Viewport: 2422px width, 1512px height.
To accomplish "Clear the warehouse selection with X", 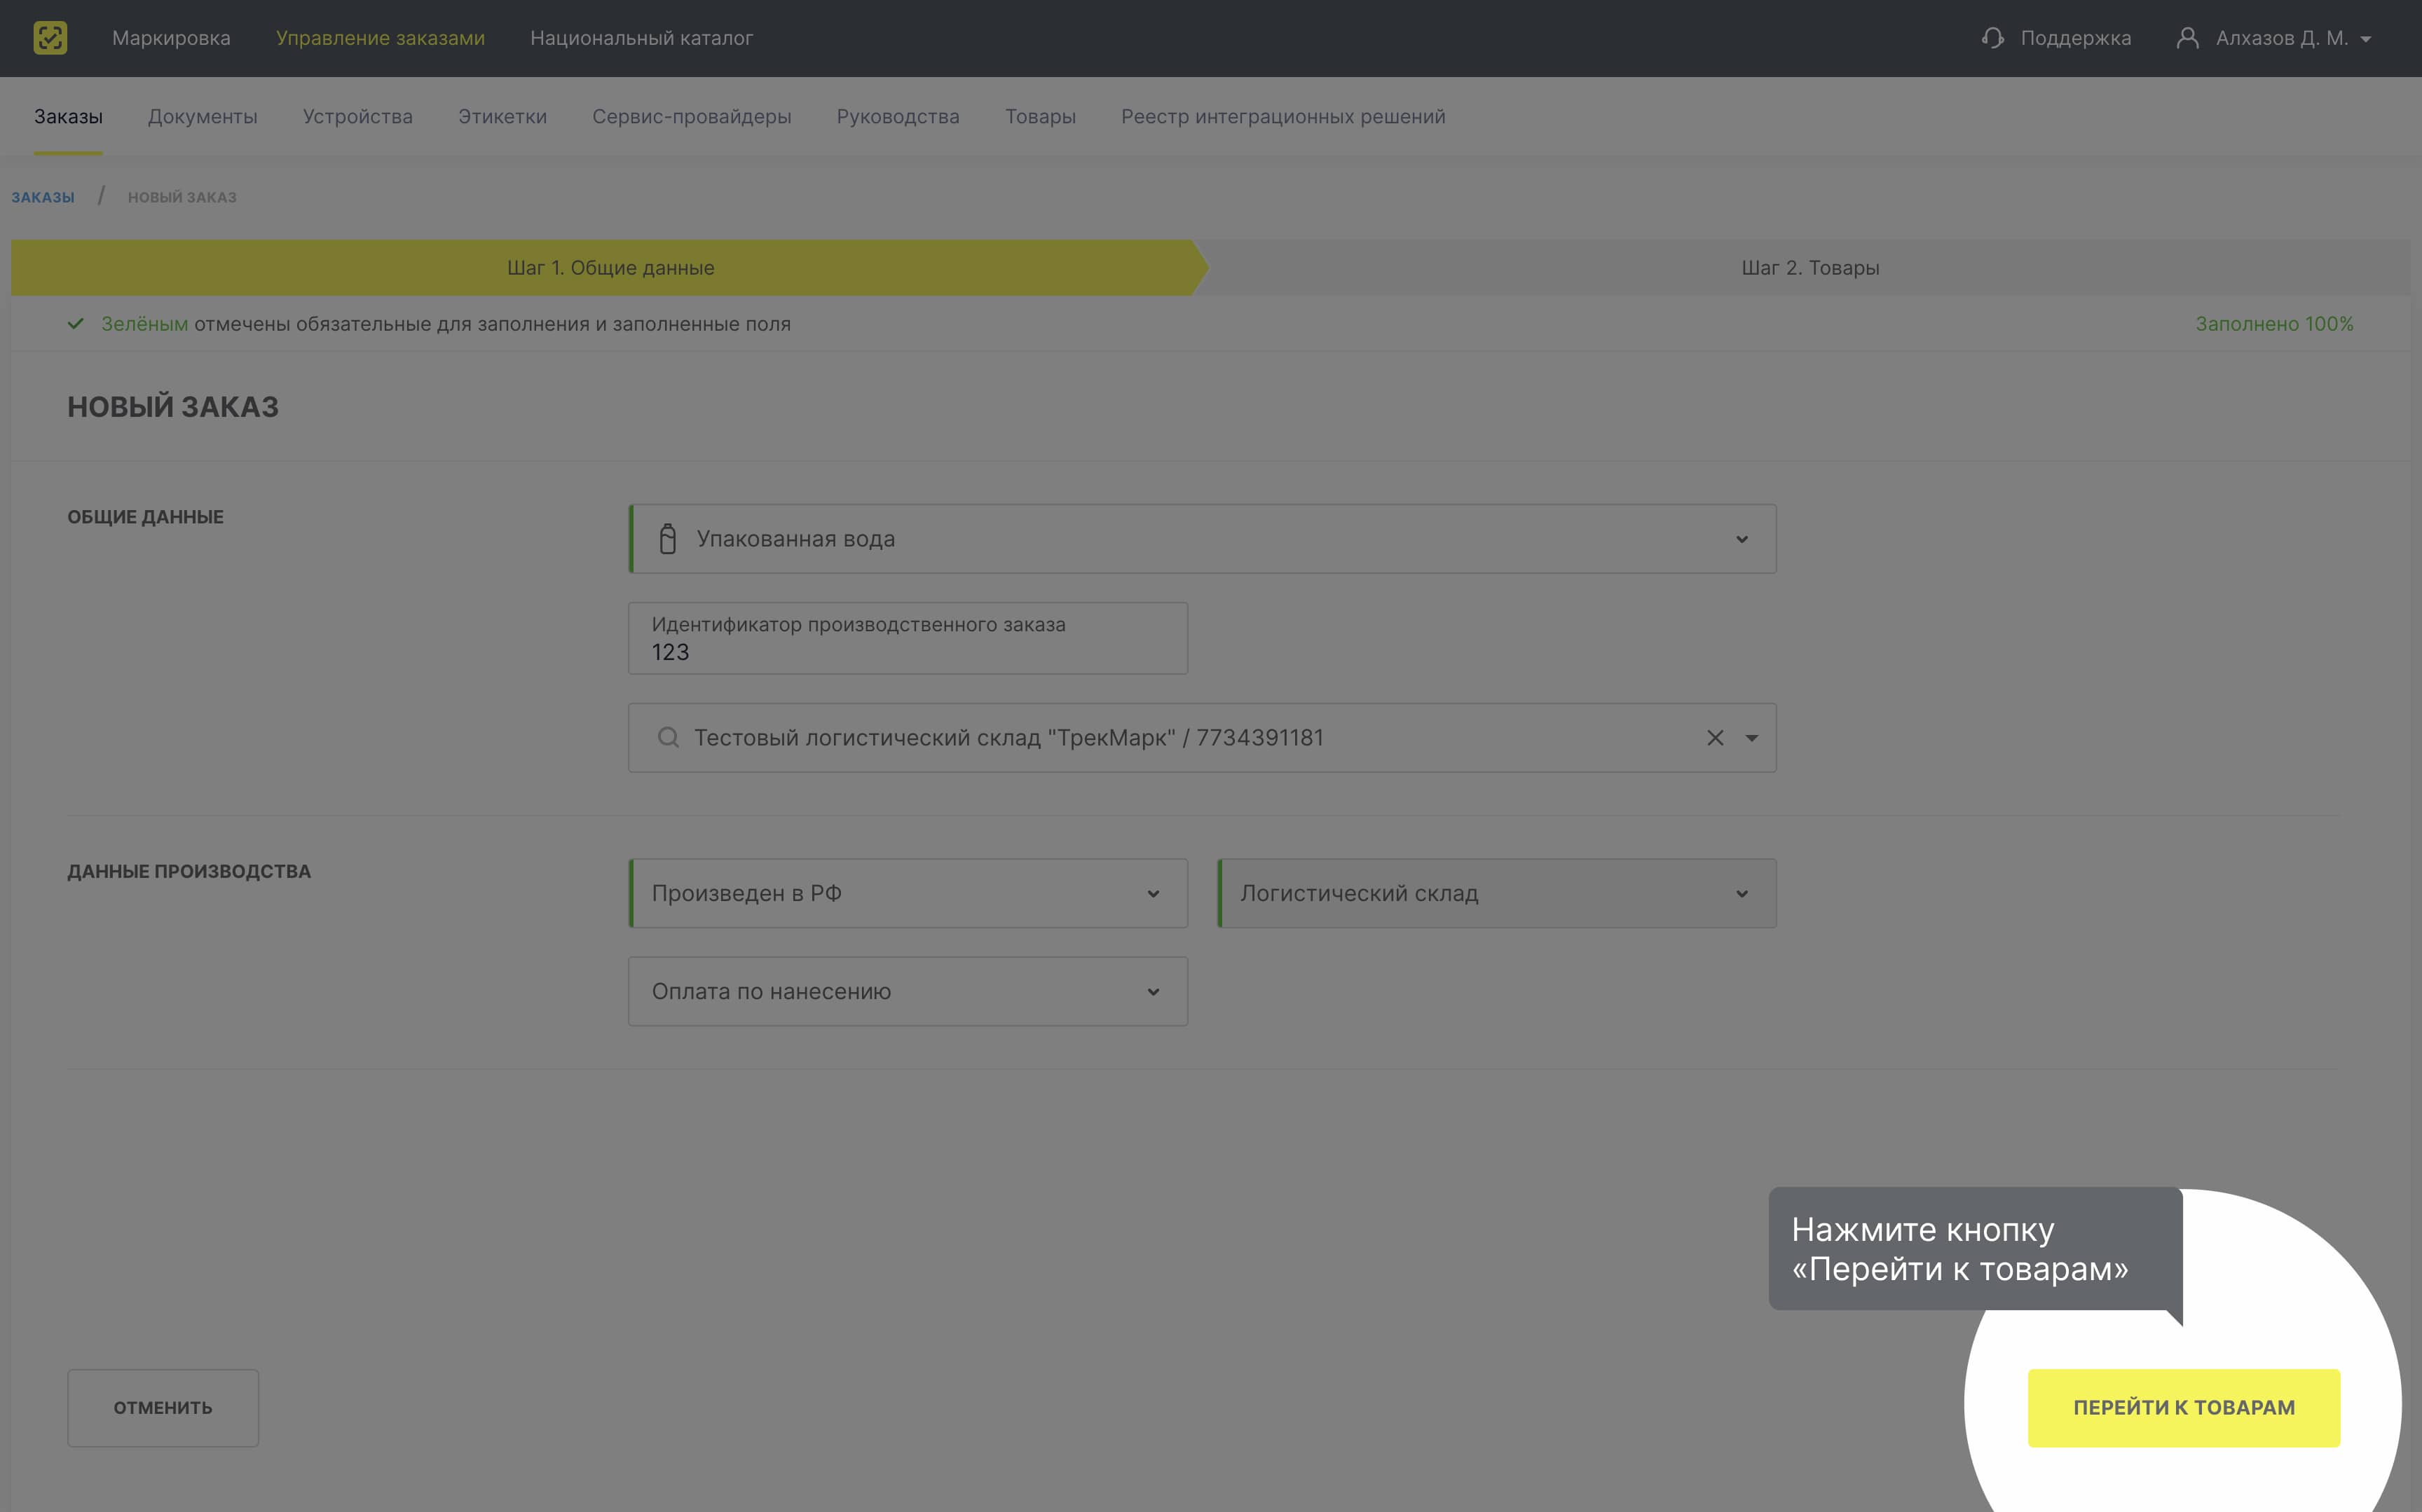I will tap(1715, 738).
